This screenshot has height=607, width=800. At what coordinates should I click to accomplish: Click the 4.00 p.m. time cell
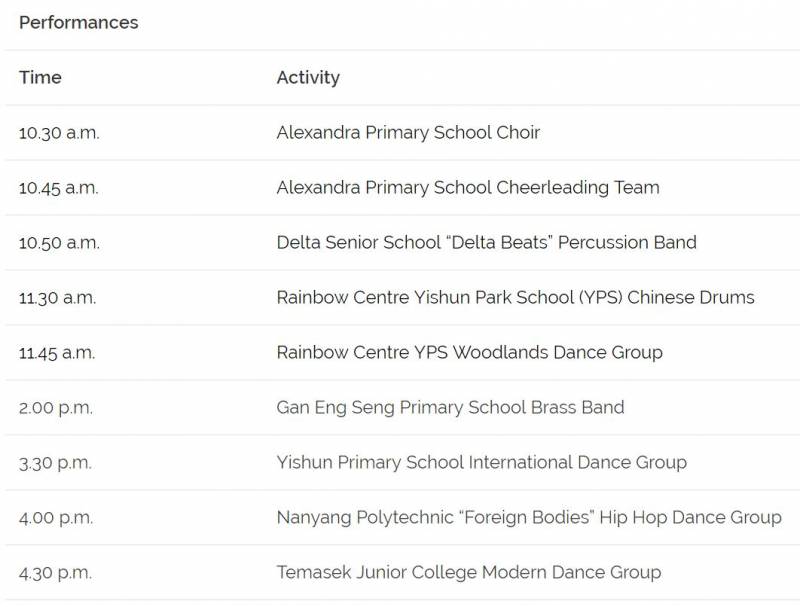(x=57, y=517)
